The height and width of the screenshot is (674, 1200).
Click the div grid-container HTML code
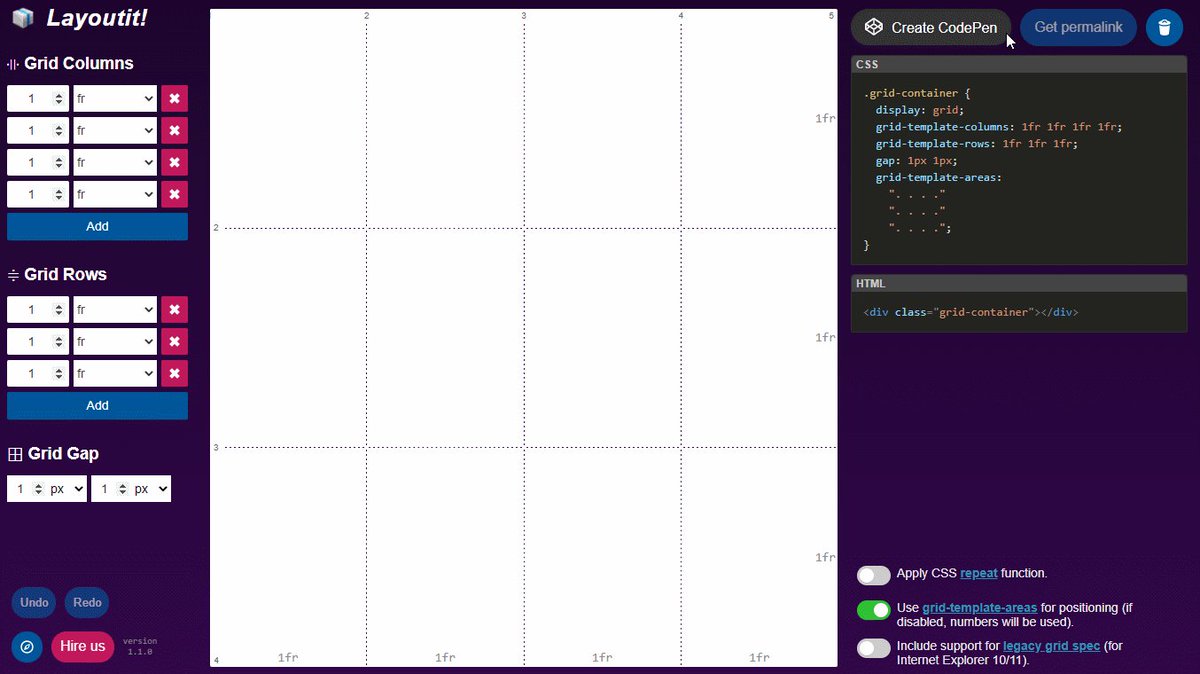[971, 312]
